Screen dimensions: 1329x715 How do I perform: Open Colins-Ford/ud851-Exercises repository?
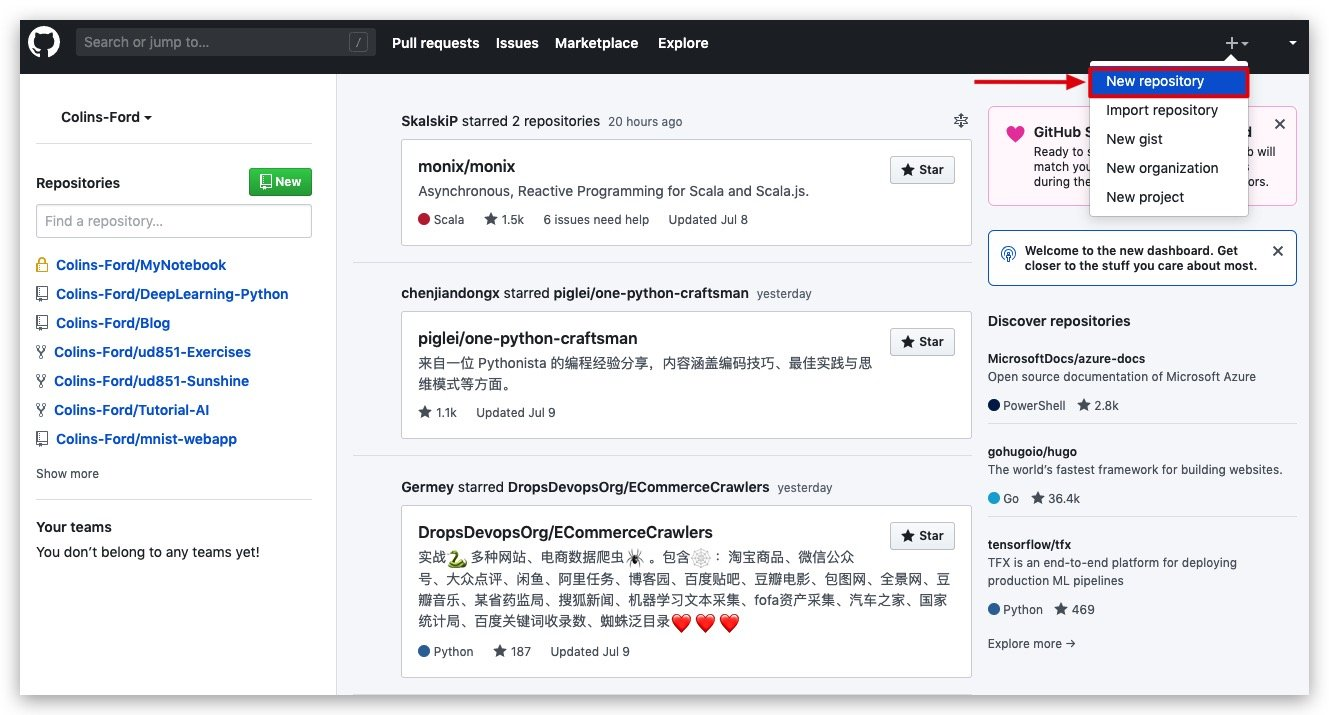pyautogui.click(x=152, y=352)
